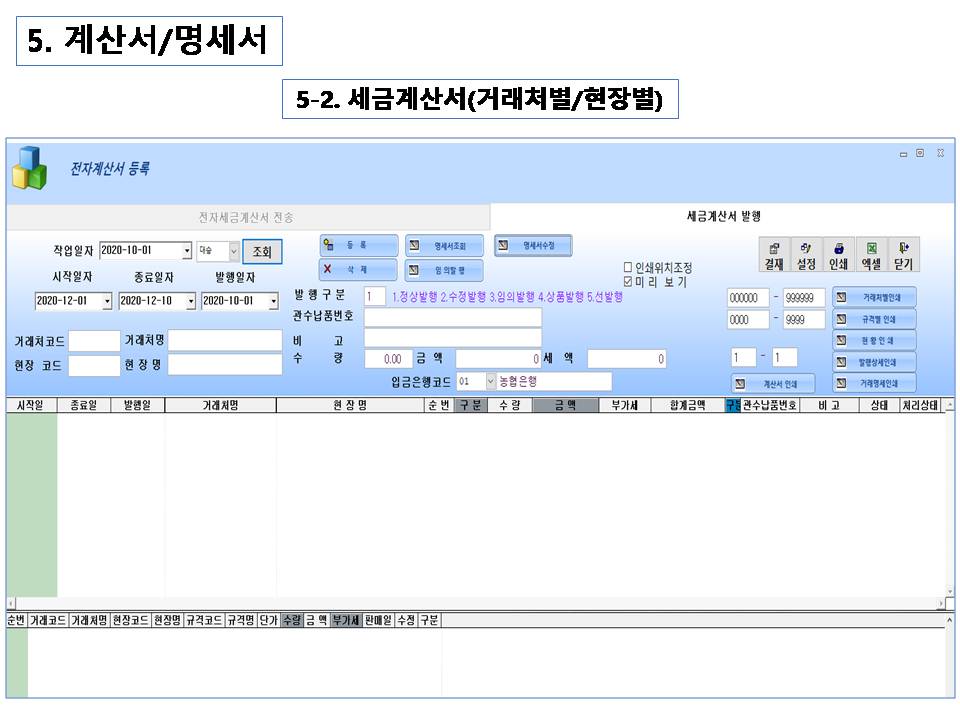Click the 등록 register button
The height and width of the screenshot is (720, 960).
pyautogui.click(x=358, y=245)
